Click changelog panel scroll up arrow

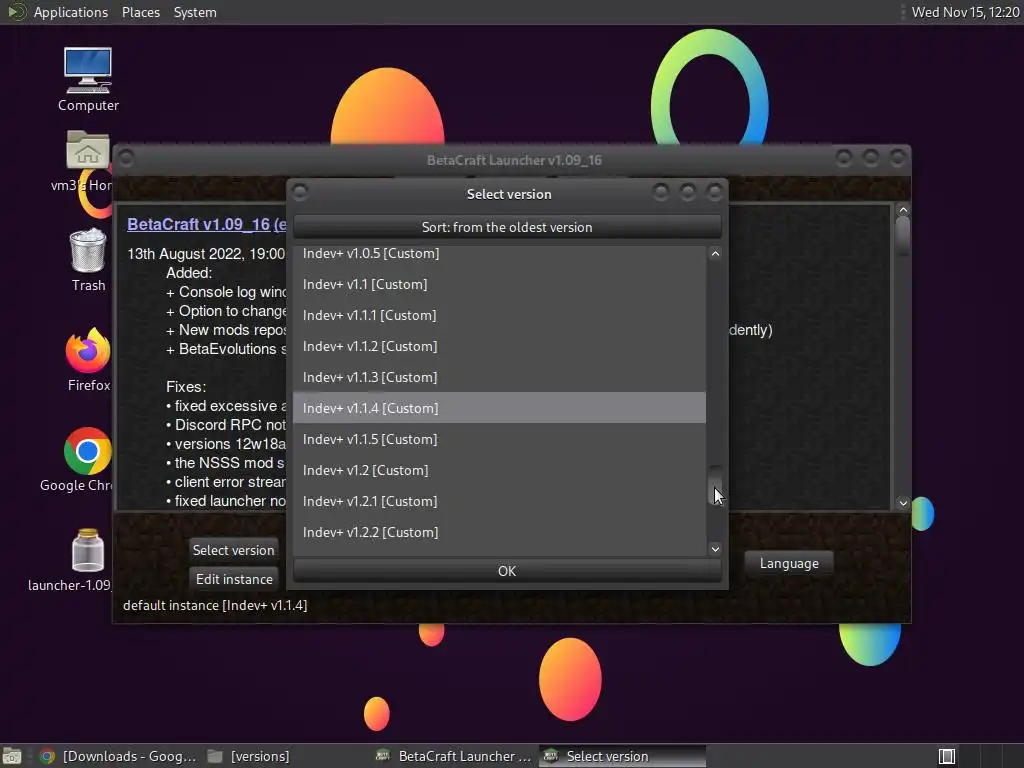coord(903,210)
